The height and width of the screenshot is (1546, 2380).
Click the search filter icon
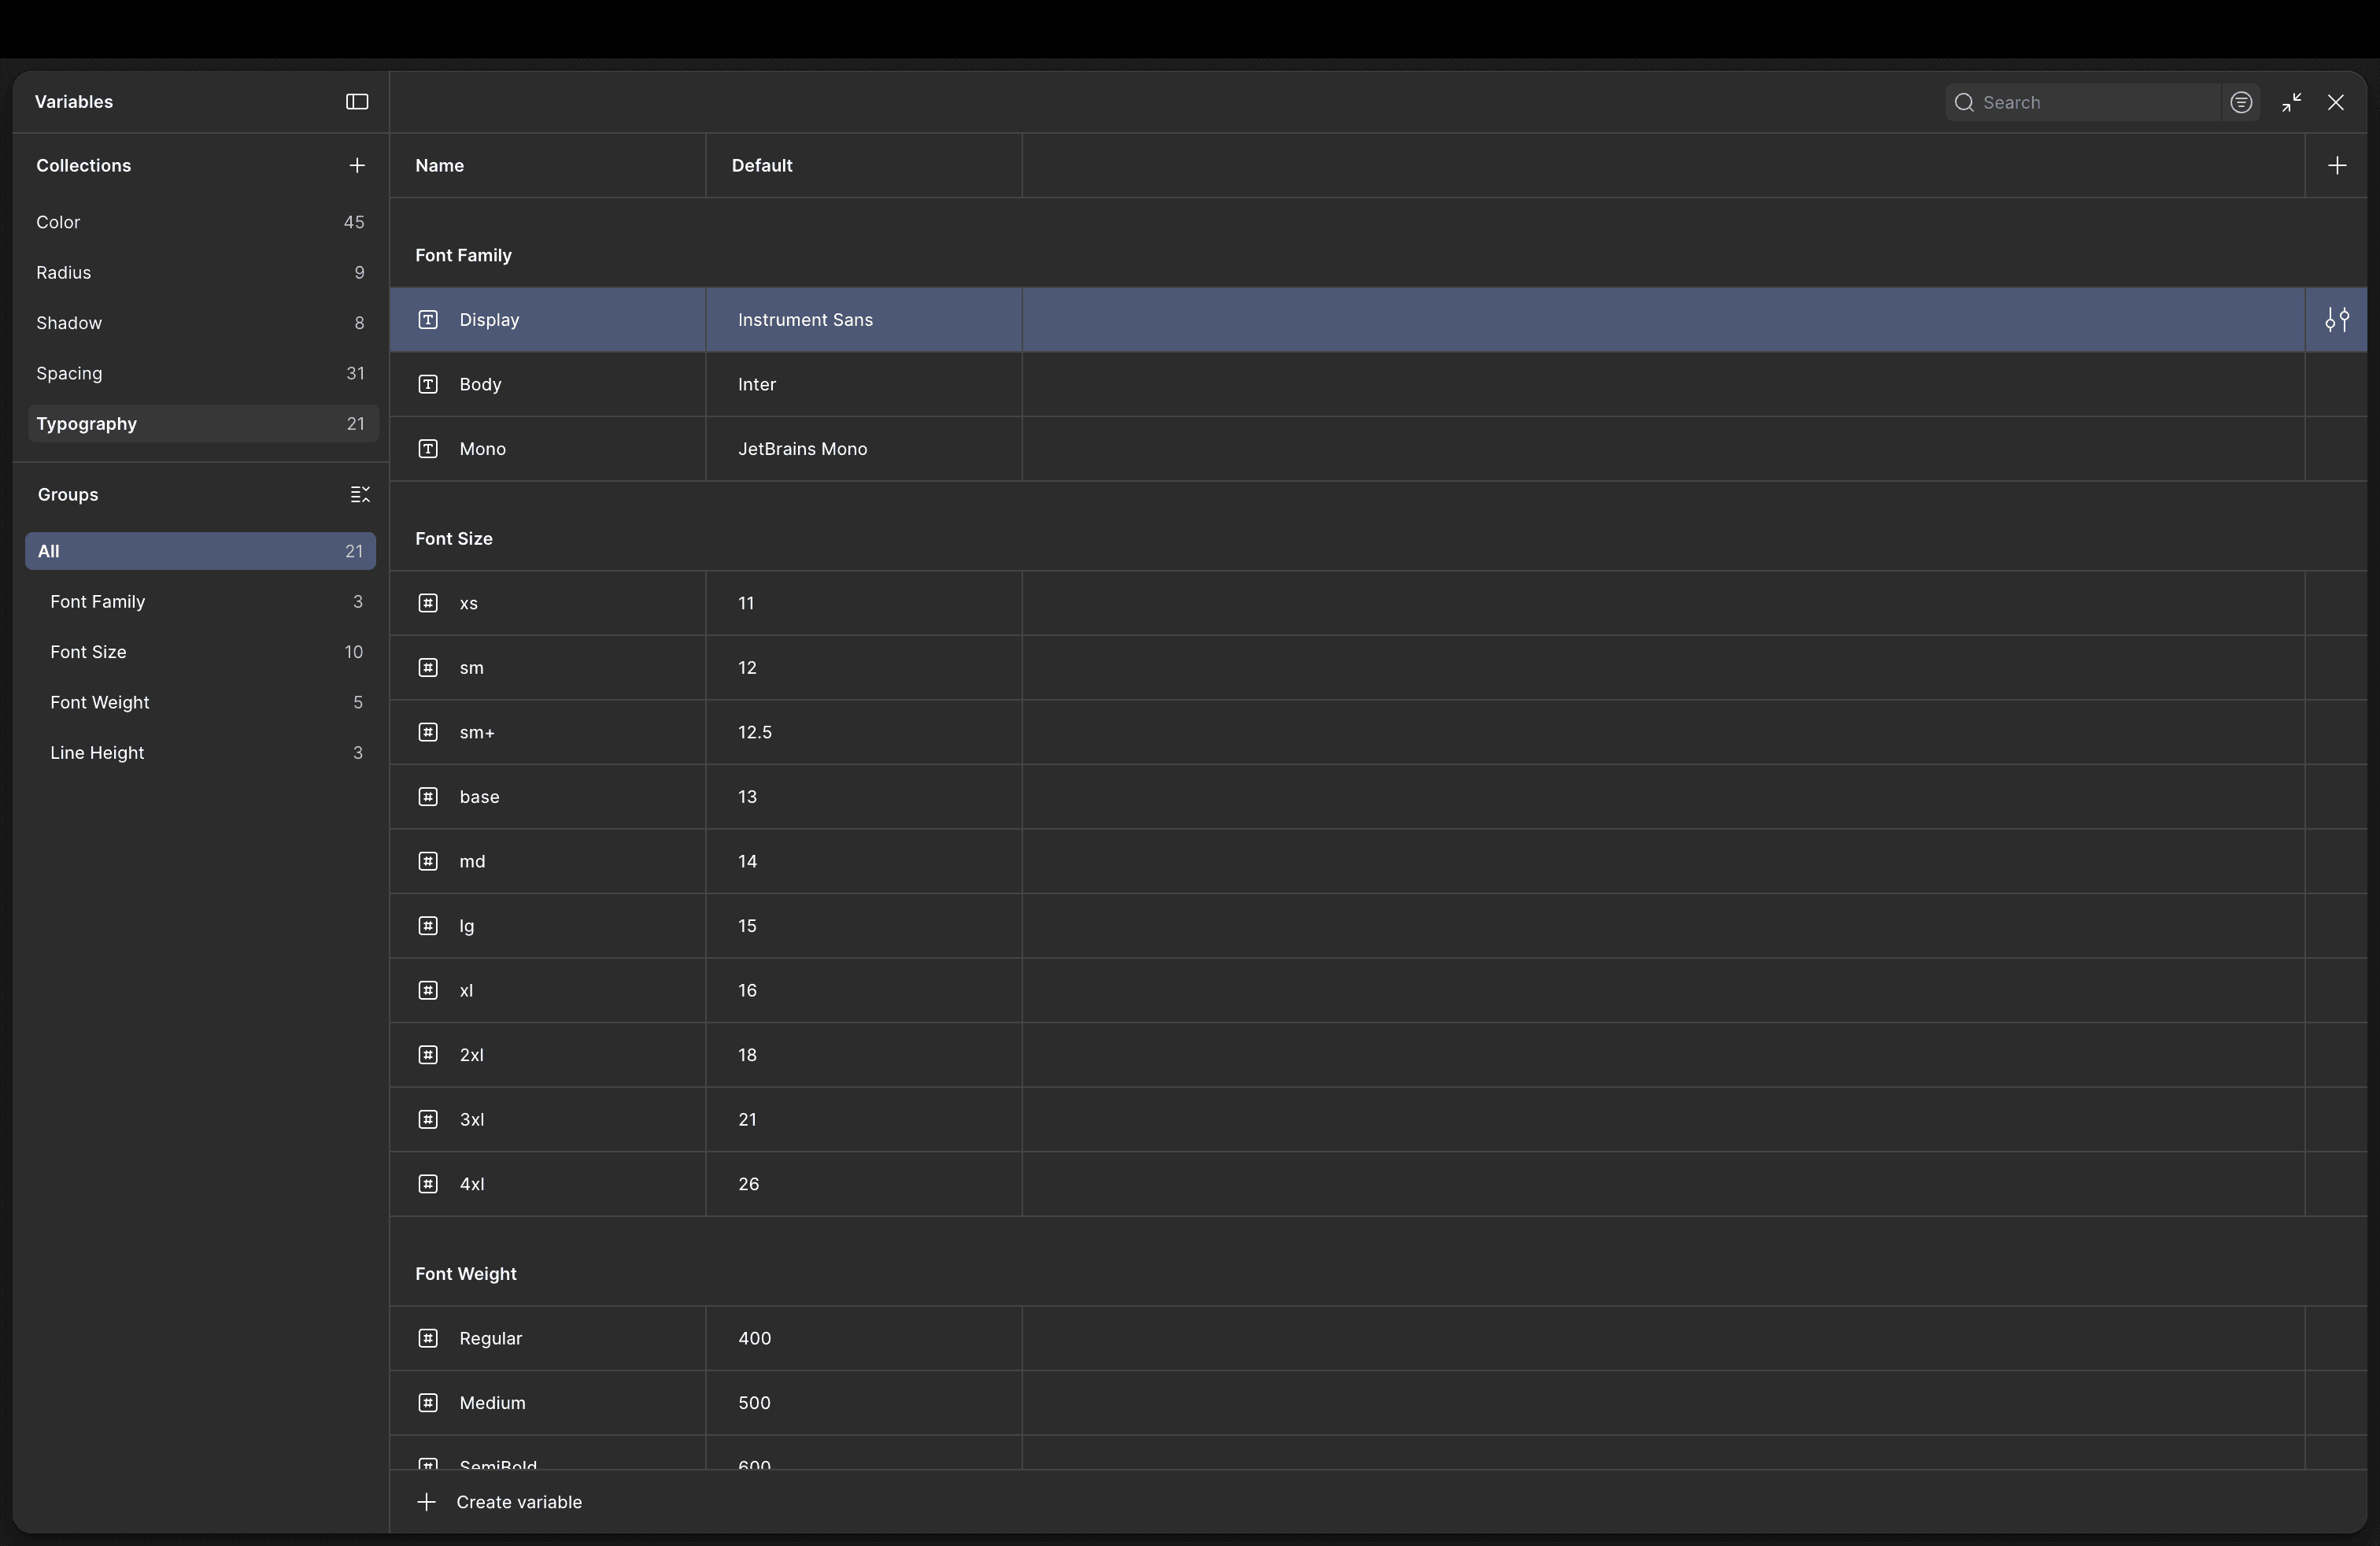[x=2241, y=102]
